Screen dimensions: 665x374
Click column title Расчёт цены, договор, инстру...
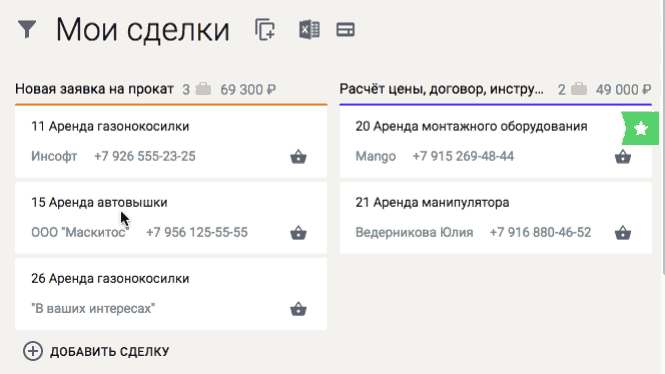pos(441,89)
